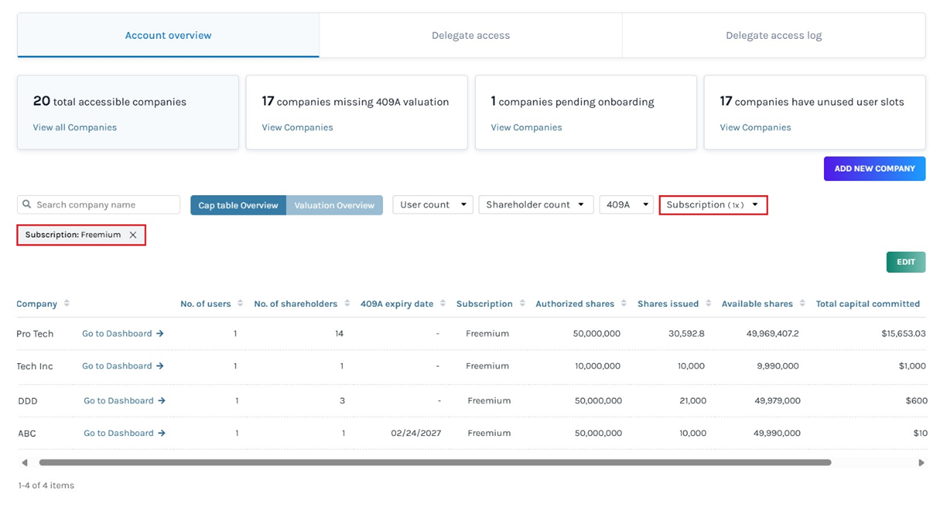Open the User count dropdown

(x=433, y=205)
